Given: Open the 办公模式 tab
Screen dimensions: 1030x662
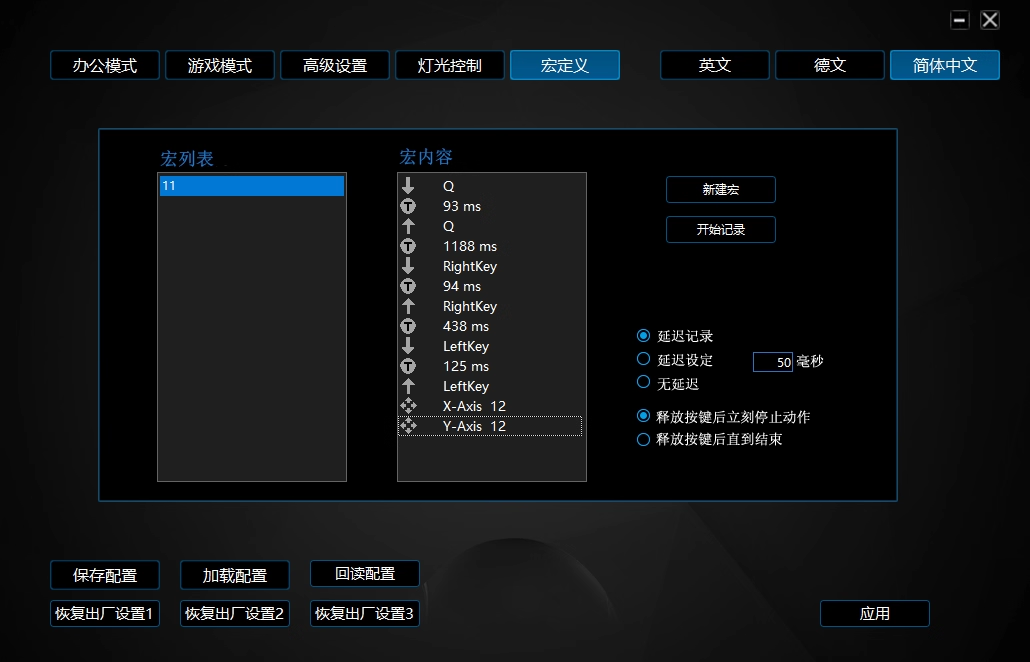Looking at the screenshot, I should (105, 65).
